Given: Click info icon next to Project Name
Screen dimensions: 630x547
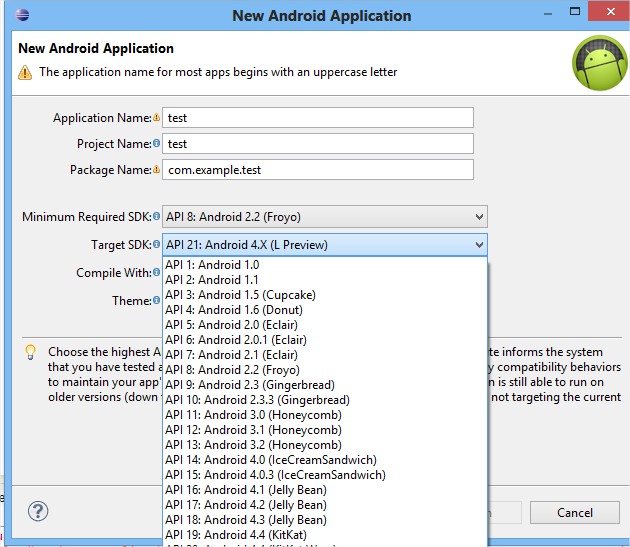Looking at the screenshot, I should pyautogui.click(x=156, y=143).
